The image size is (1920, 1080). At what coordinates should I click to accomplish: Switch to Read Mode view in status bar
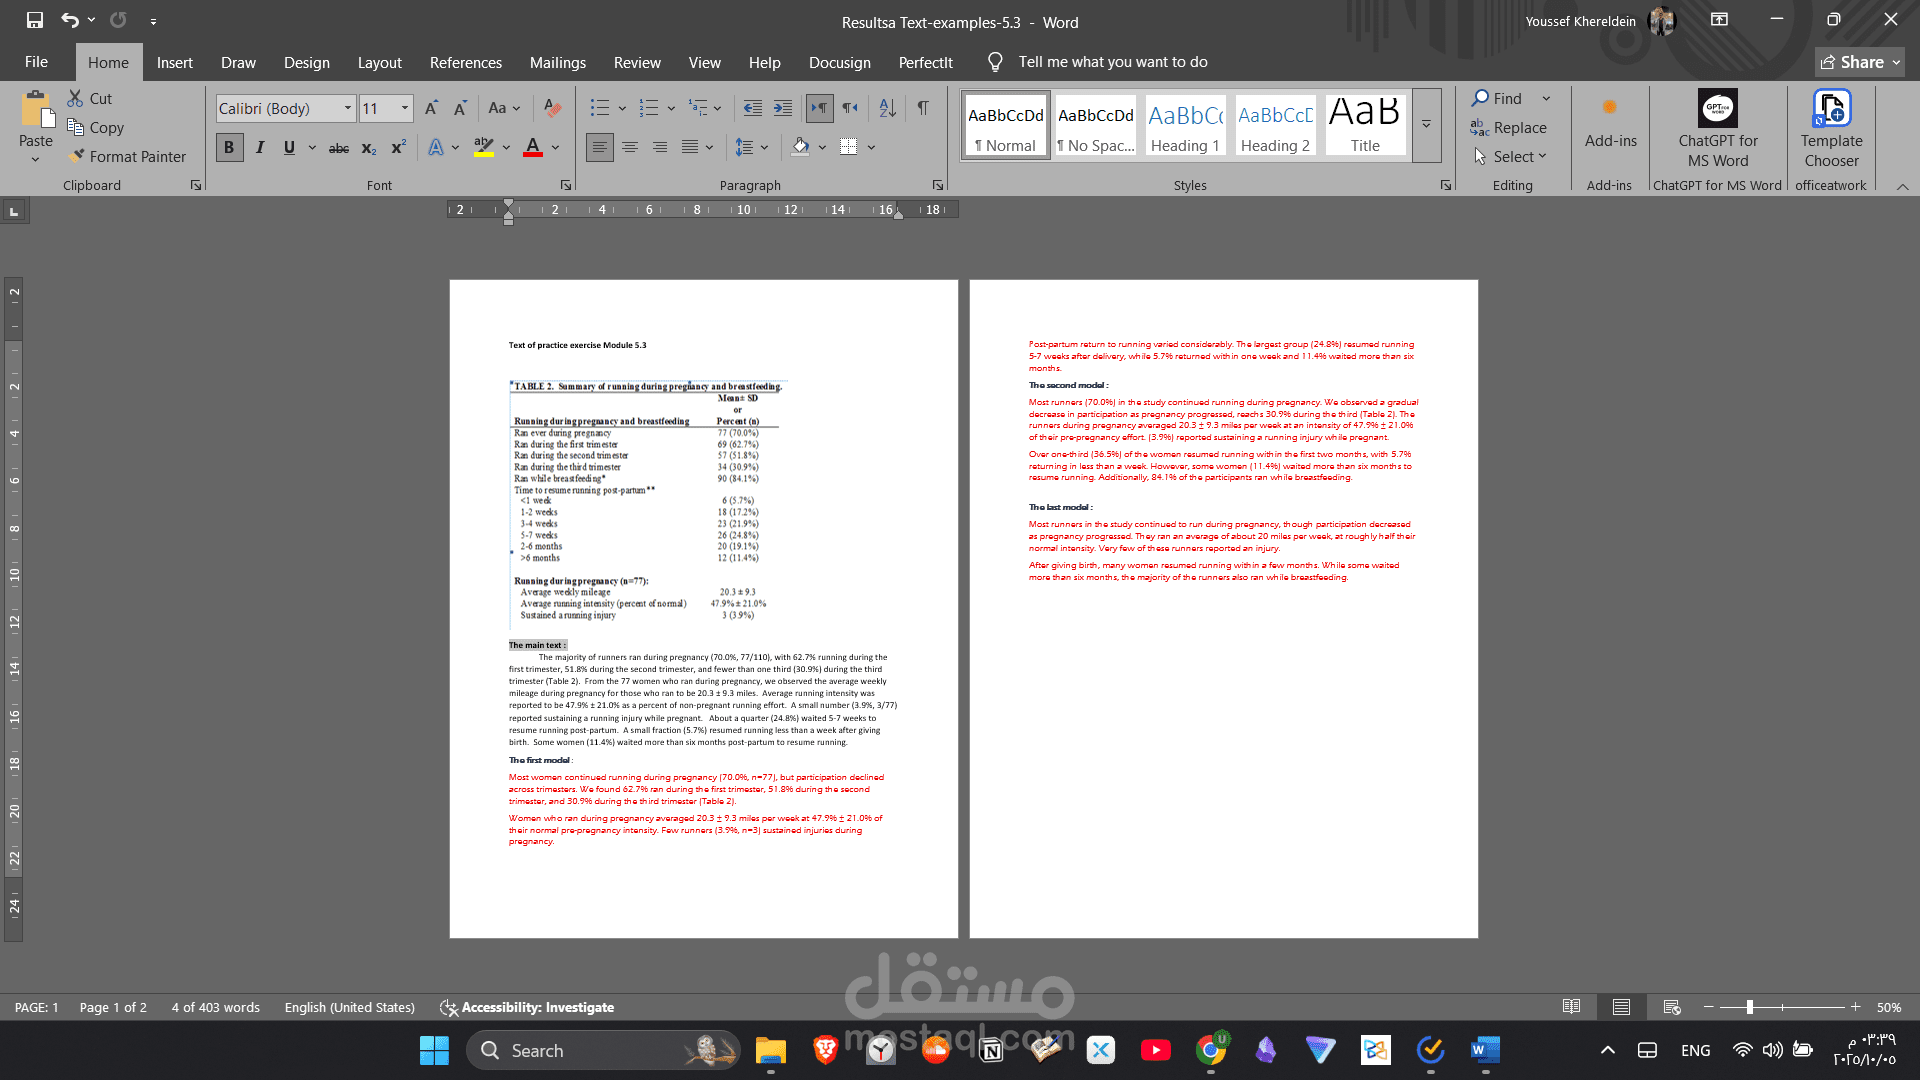point(1572,1007)
